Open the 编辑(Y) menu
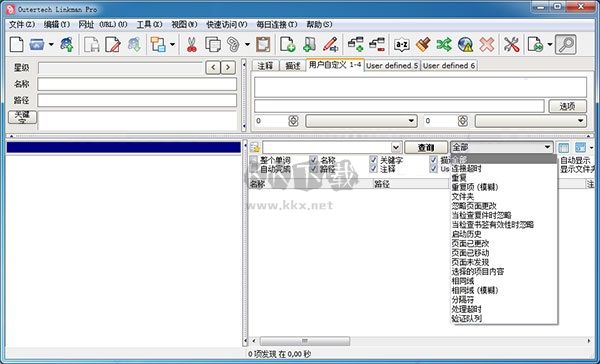 click(57, 24)
